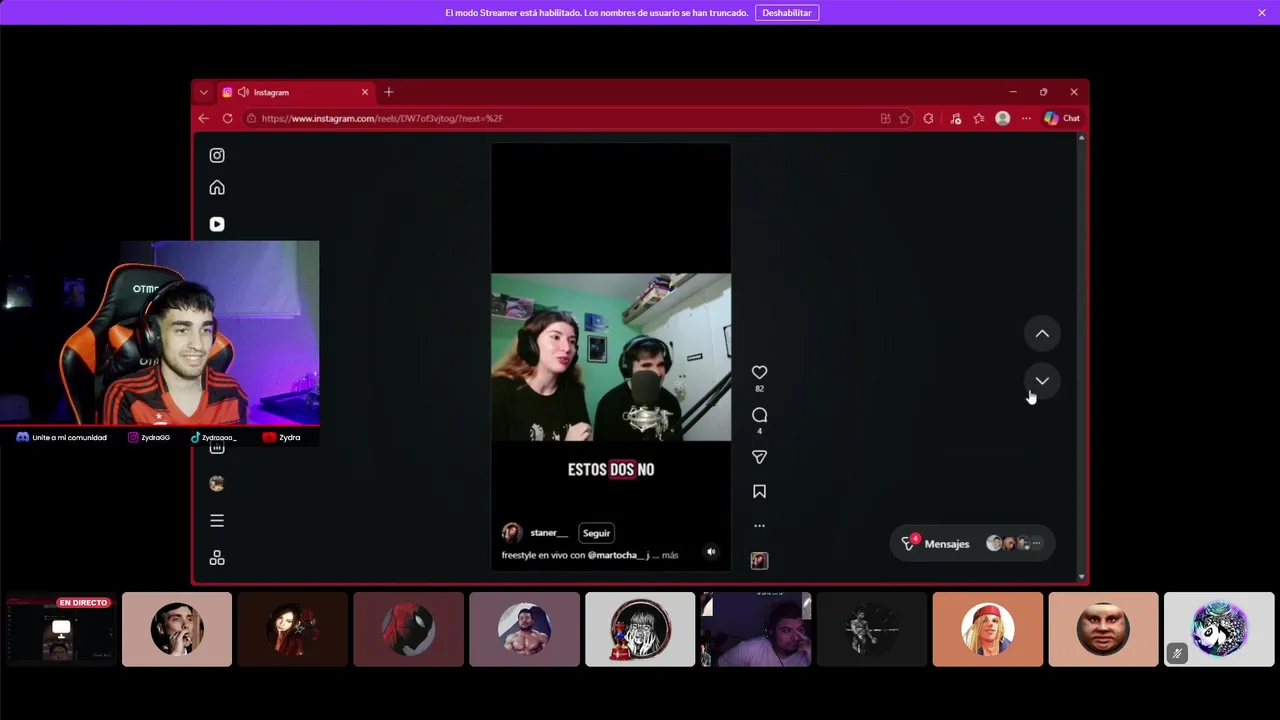Go to next reel with down chevron
Image resolution: width=1280 pixels, height=720 pixels.
pyautogui.click(x=1042, y=381)
